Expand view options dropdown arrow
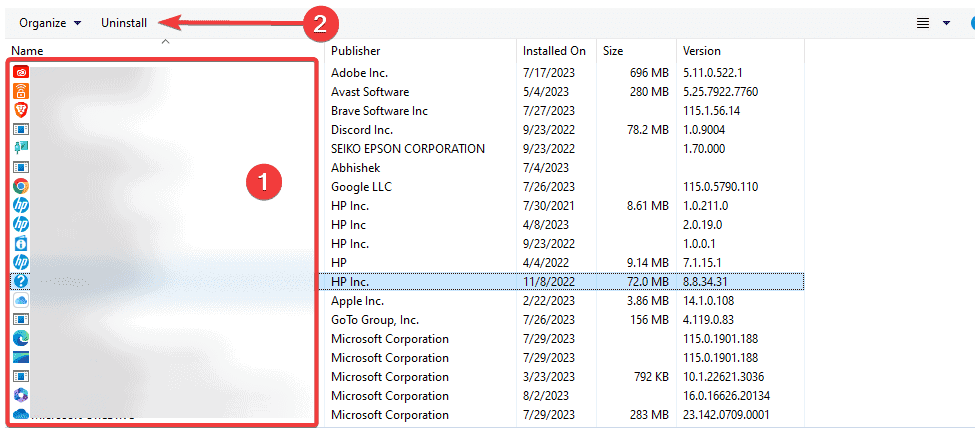Viewport: 975px width, 428px height. point(946,23)
